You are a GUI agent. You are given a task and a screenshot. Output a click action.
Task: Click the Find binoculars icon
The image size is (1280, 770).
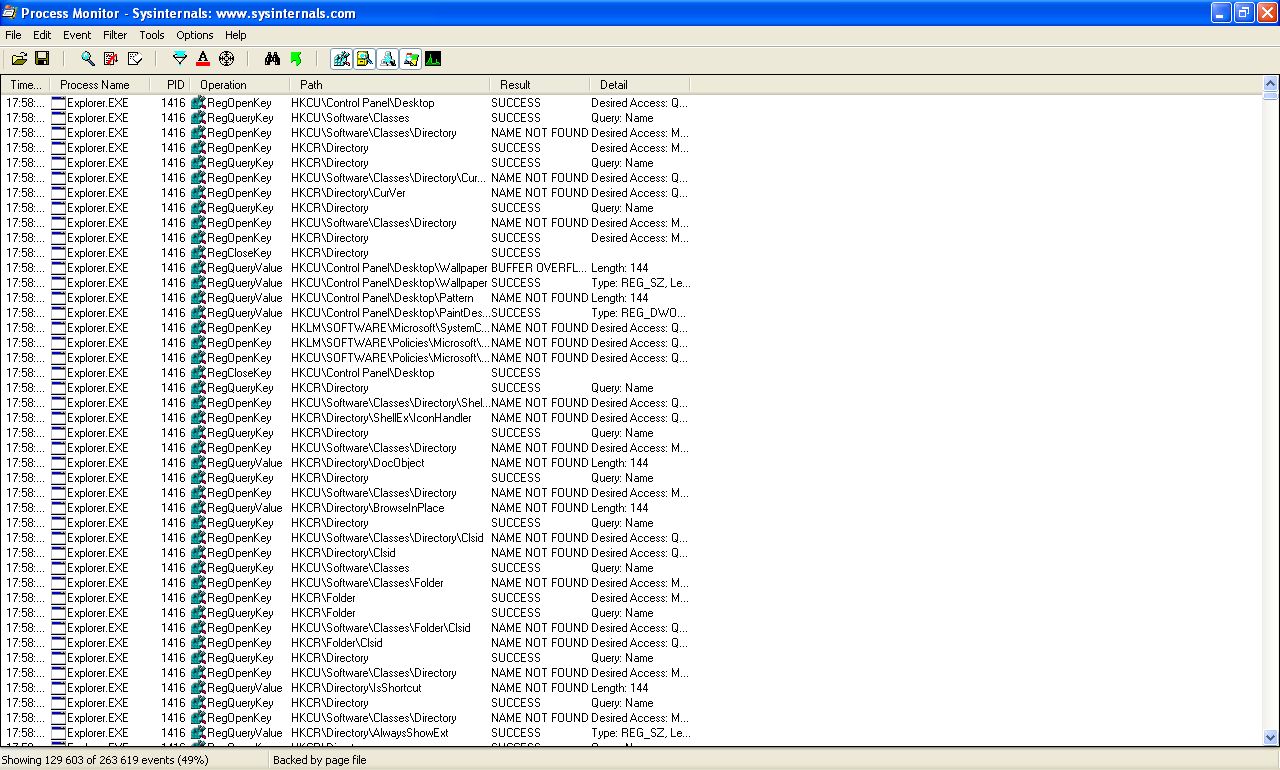click(273, 58)
